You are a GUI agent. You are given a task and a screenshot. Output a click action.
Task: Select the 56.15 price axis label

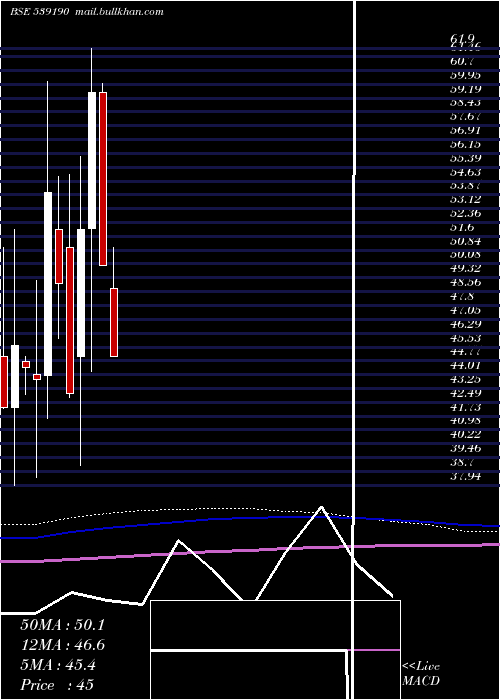click(x=465, y=144)
